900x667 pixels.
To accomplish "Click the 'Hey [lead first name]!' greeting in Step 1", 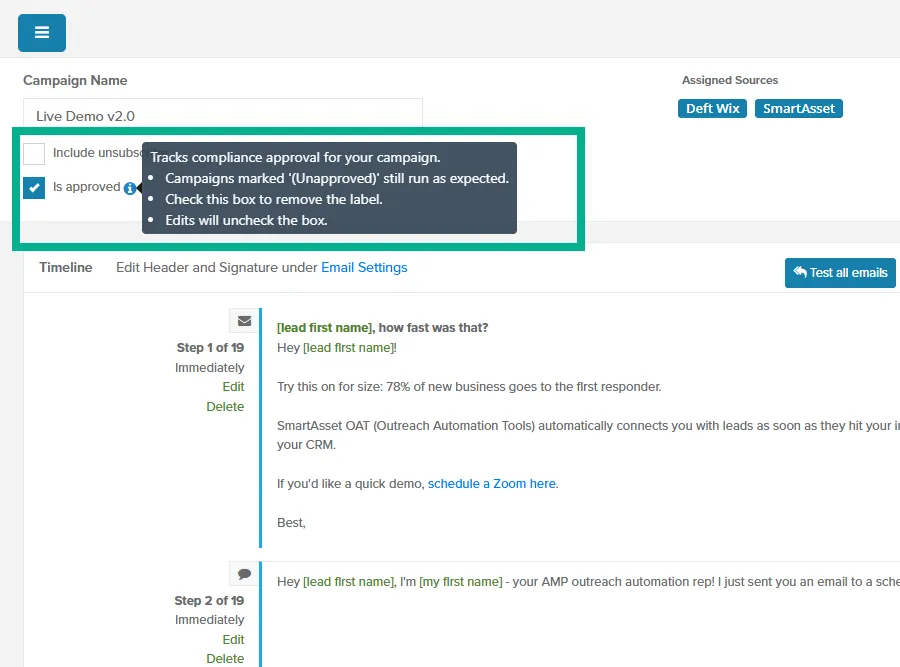I will 337,348.
